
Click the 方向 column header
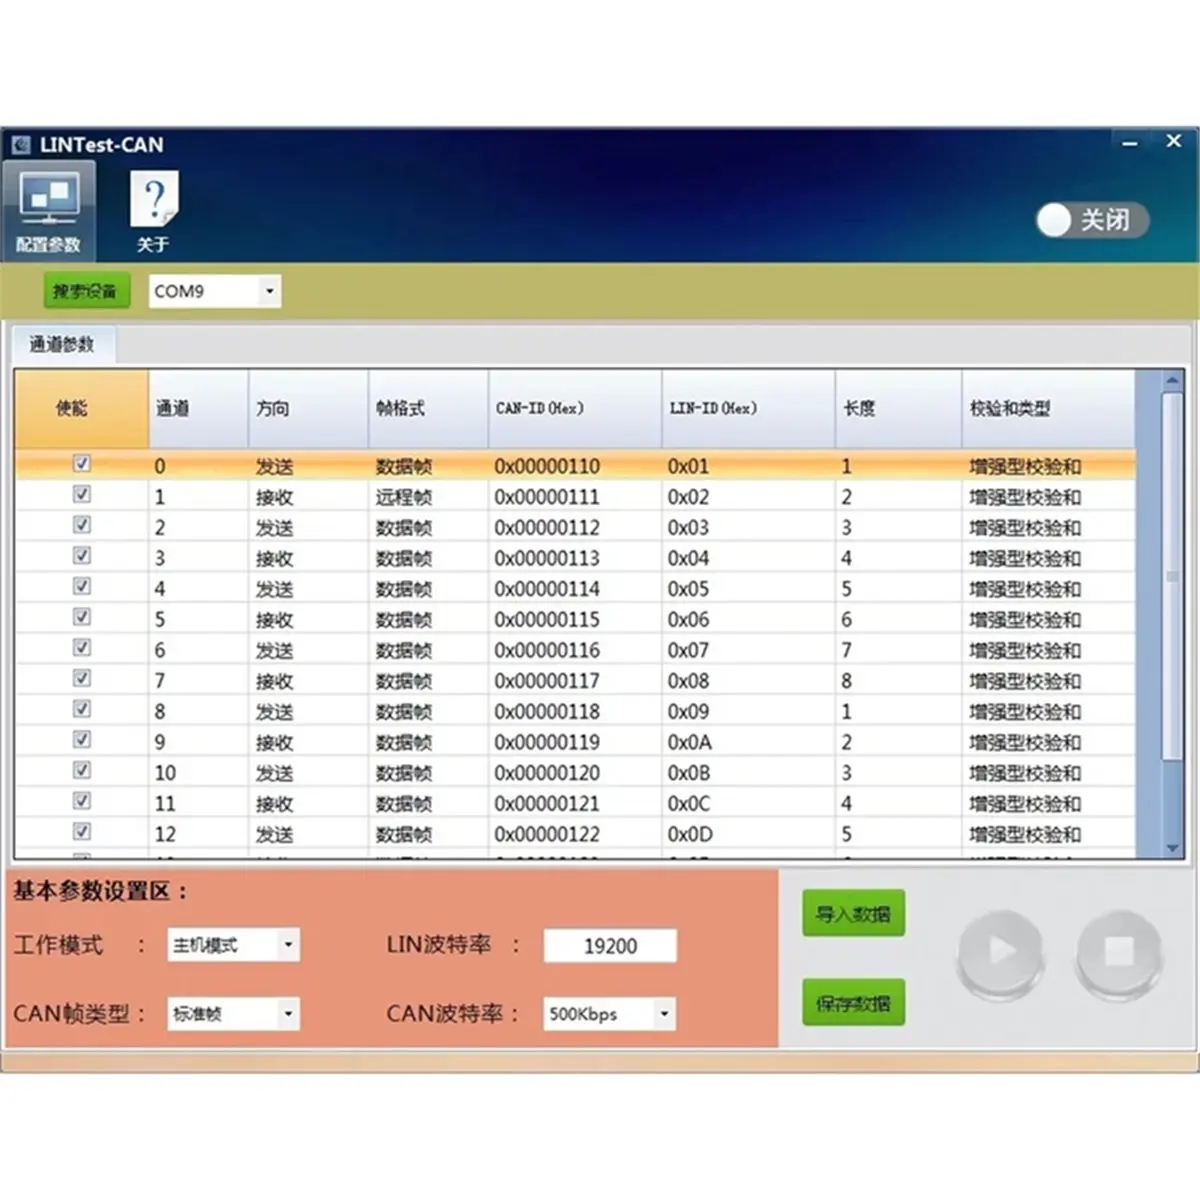[x=308, y=408]
